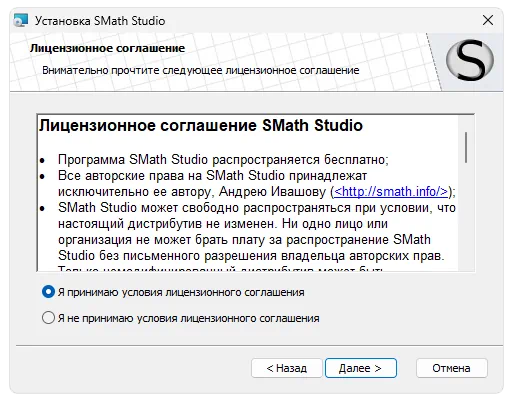Click the line 'Studio без письменного разрешения владельца'
Screen dimensions: 512x400
pyautogui.click(x=203, y=256)
